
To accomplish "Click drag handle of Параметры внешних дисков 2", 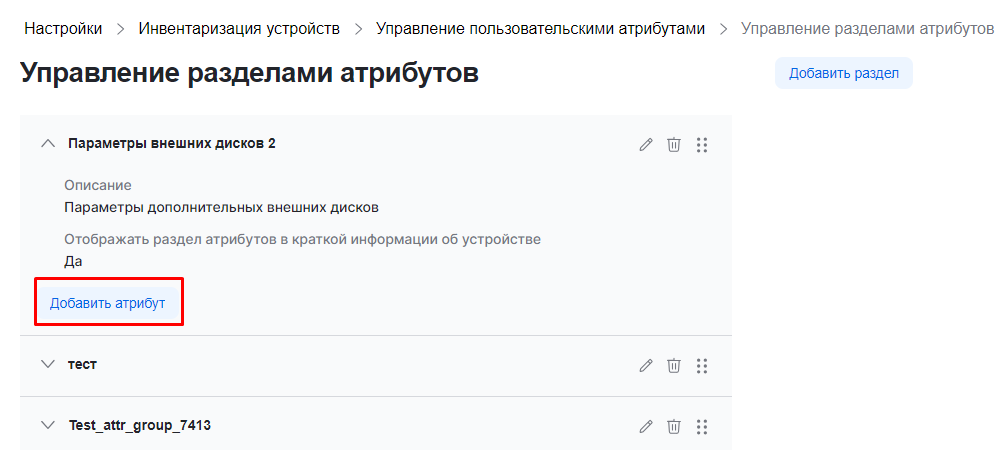I will click(x=702, y=145).
